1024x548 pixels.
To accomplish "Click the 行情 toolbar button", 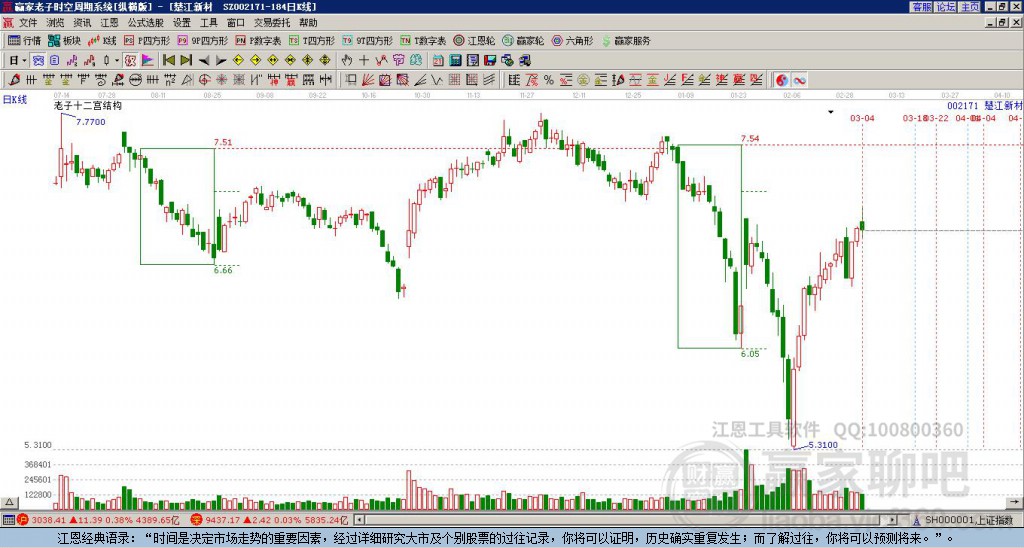I will [x=24, y=40].
